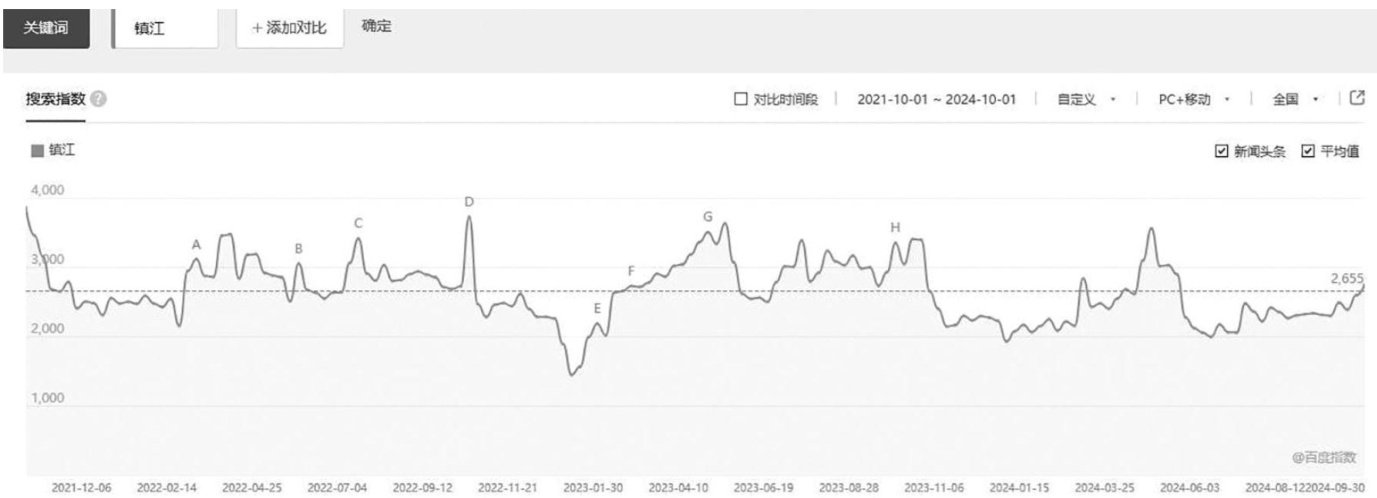Screen dimensions: 1377x498
Task: Toggle the 平均值 checkbox off
Action: coord(1307,151)
